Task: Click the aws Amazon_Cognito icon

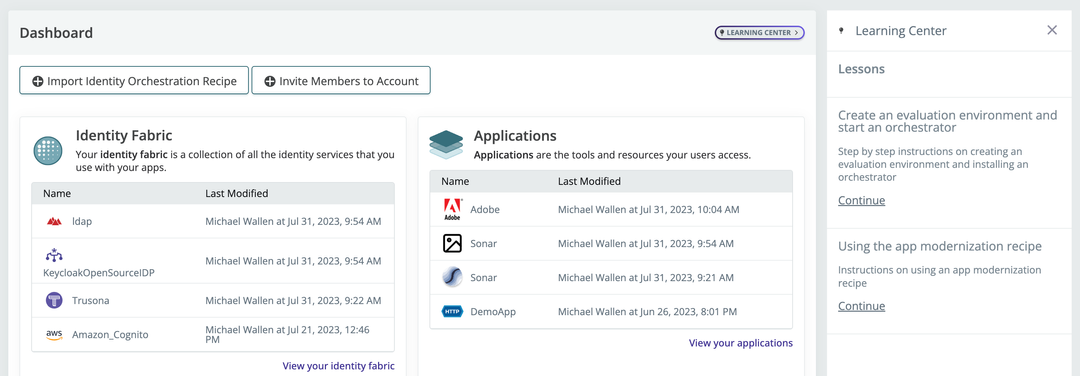Action: [x=54, y=335]
